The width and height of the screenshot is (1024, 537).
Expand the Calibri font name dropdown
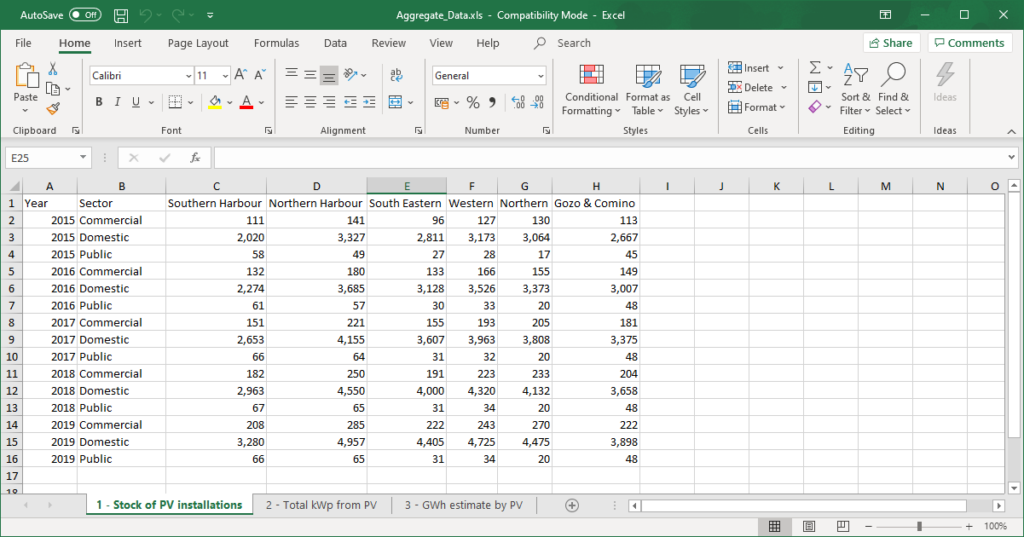[x=188, y=76]
